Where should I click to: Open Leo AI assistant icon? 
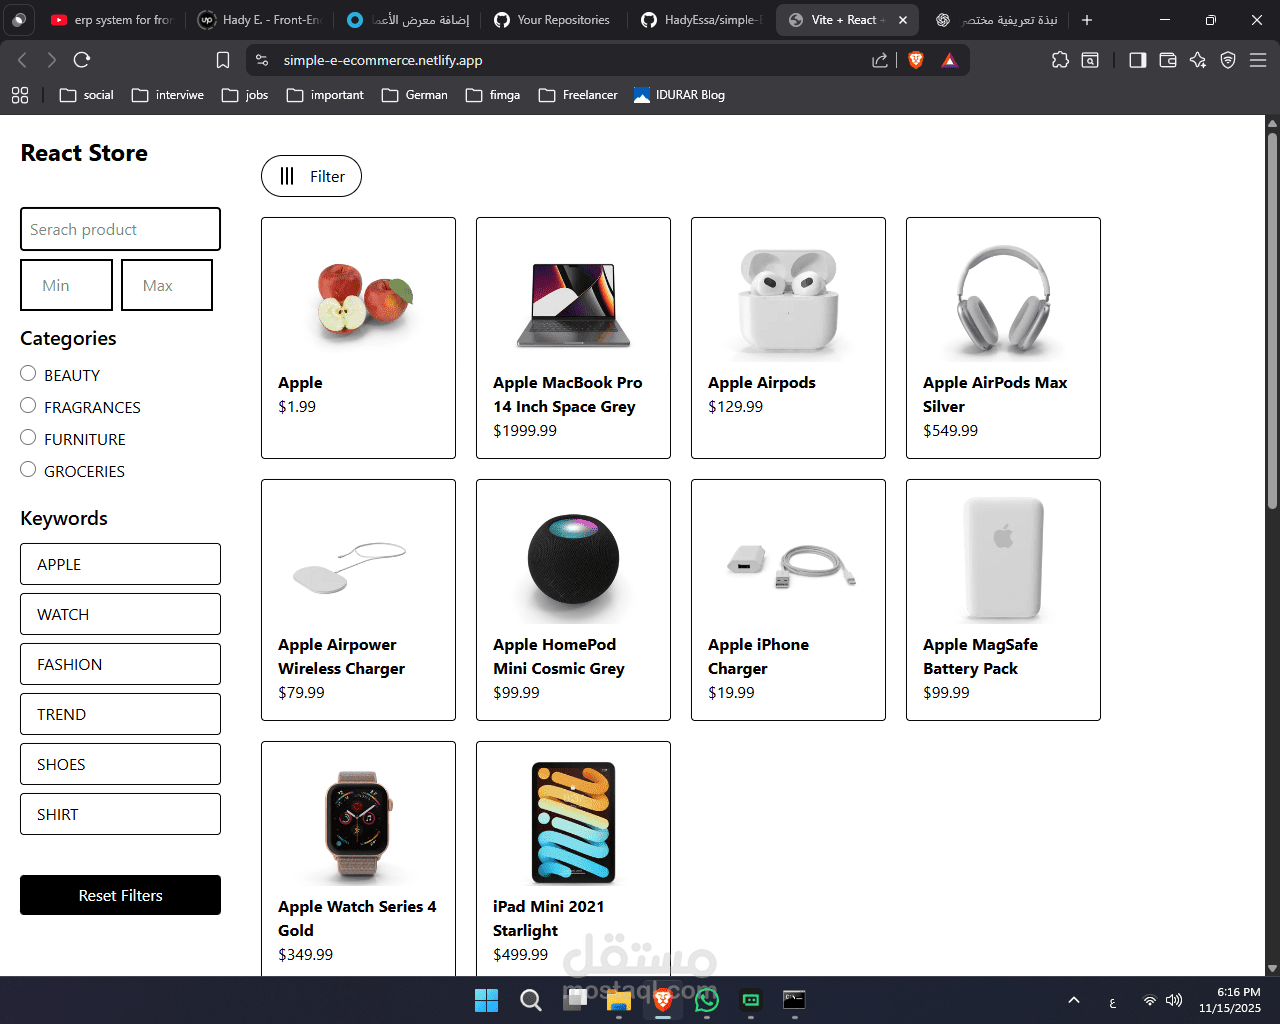point(1198,60)
